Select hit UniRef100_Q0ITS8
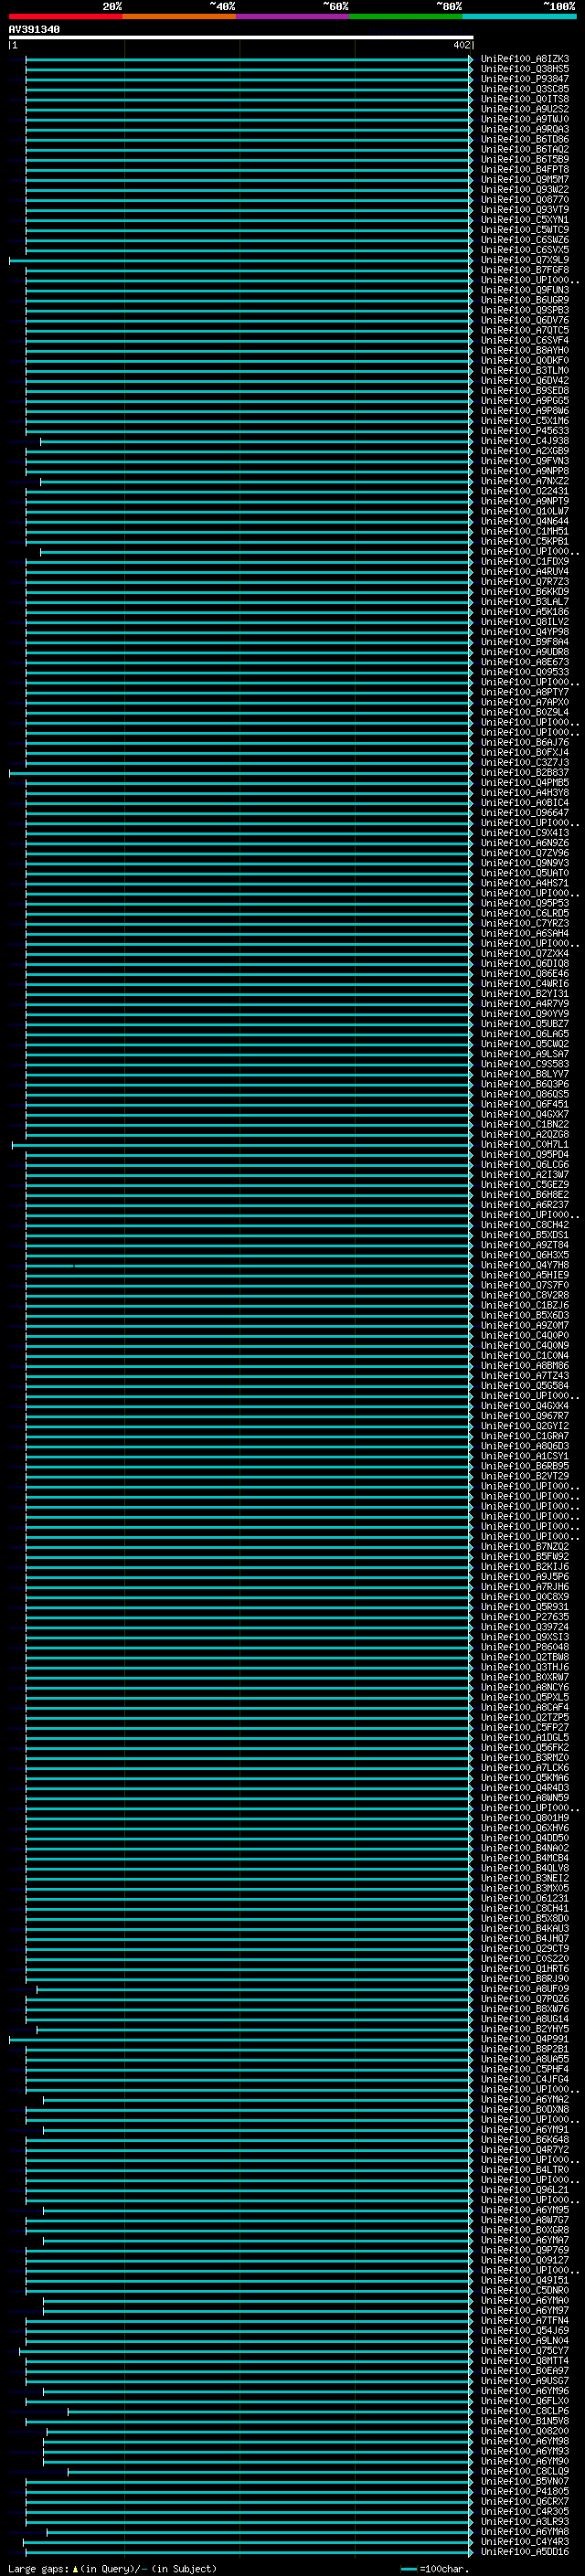The height and width of the screenshot is (2576, 585). click(525, 99)
